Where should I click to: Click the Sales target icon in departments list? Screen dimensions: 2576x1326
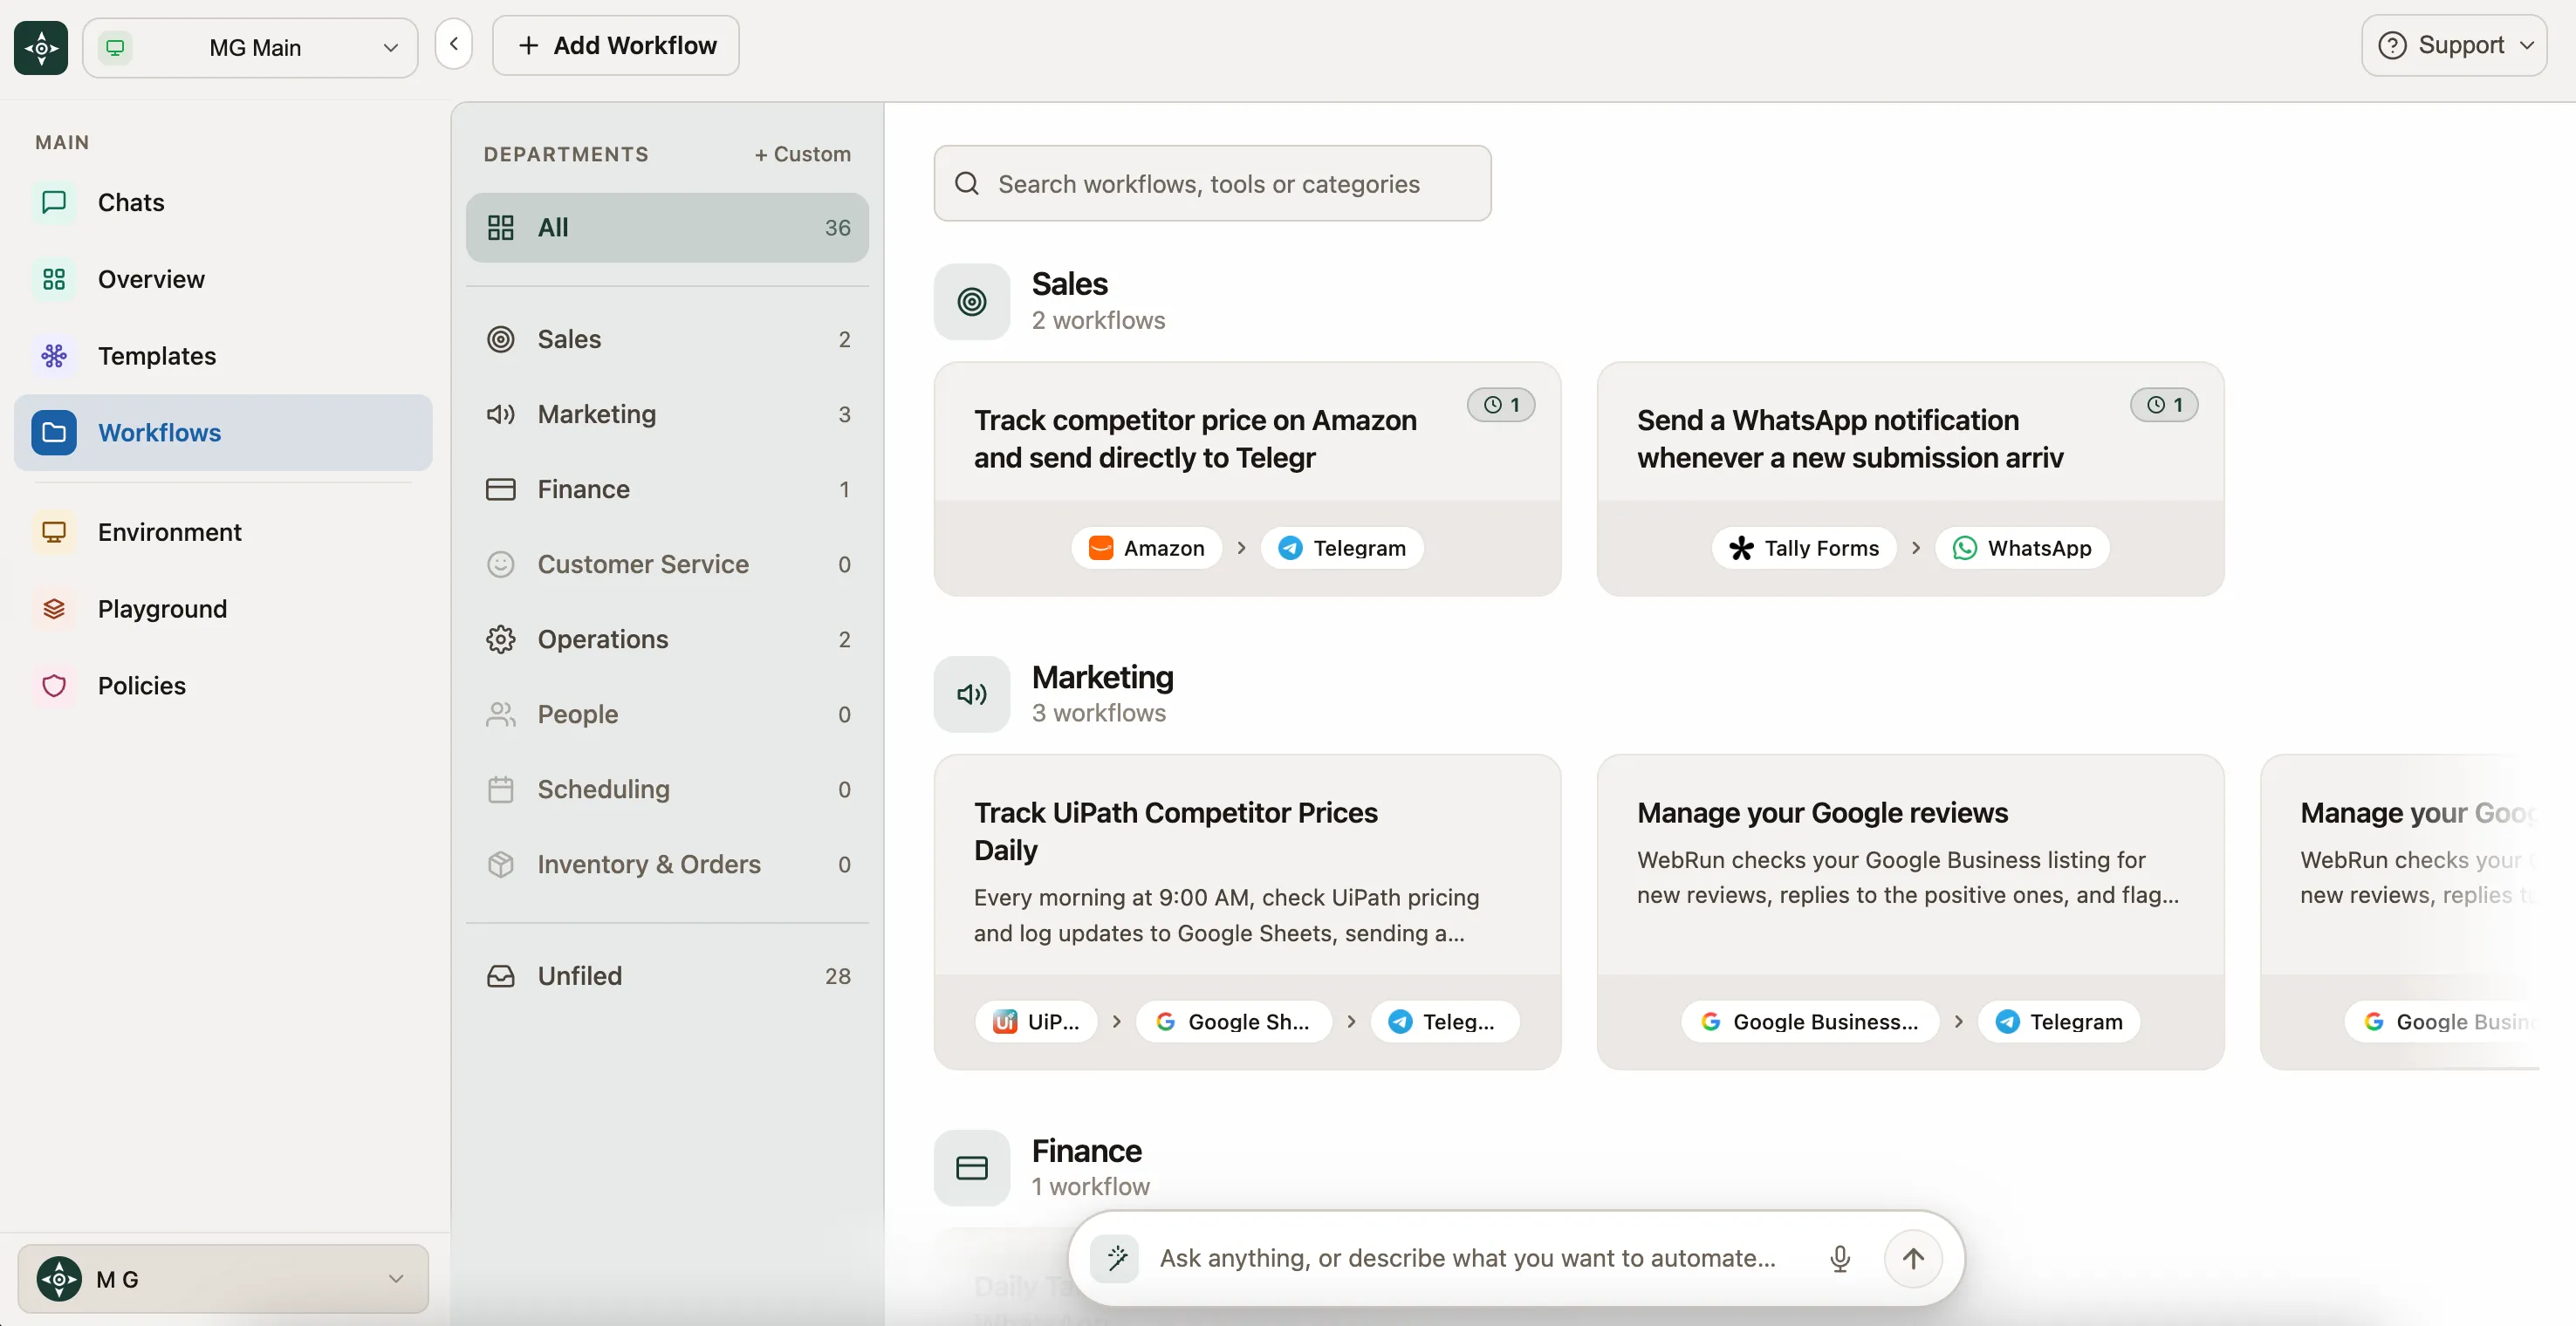tap(501, 339)
